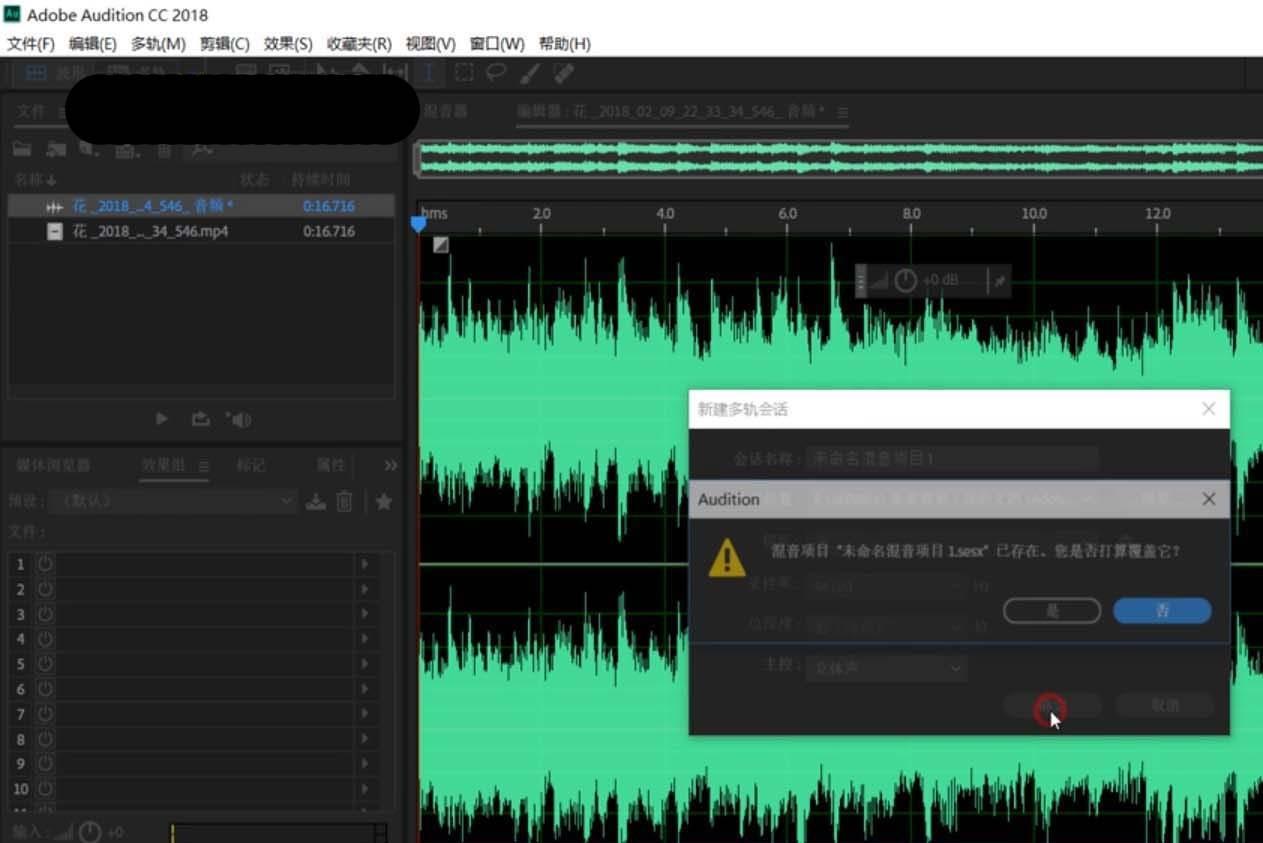The image size is (1263, 843).
Task: Click the 否 button in the warning dialog
Action: pyautogui.click(x=1161, y=610)
